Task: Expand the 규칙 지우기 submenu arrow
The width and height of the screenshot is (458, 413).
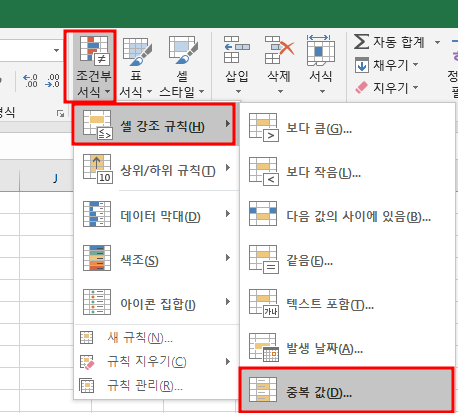Action: (x=228, y=361)
